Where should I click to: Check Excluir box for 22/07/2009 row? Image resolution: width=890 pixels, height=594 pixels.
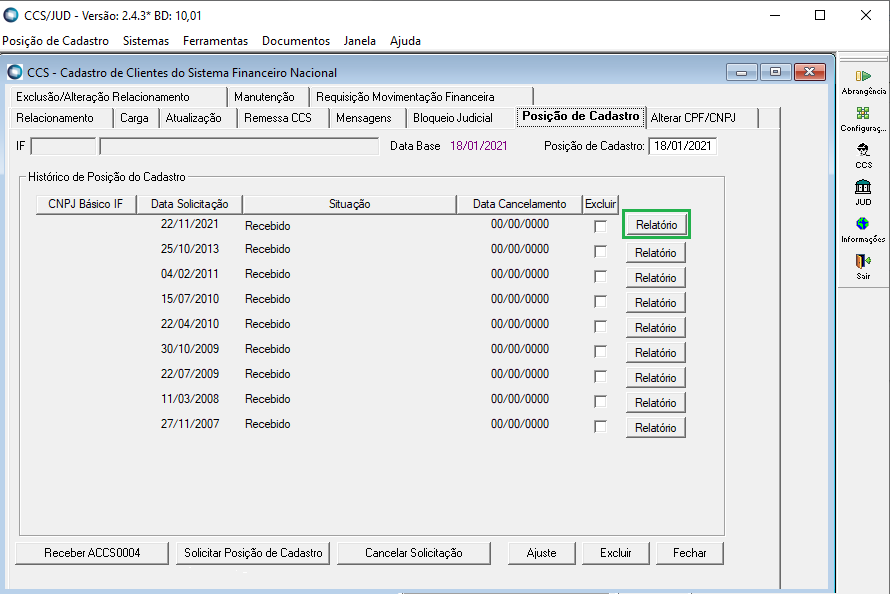(x=600, y=376)
